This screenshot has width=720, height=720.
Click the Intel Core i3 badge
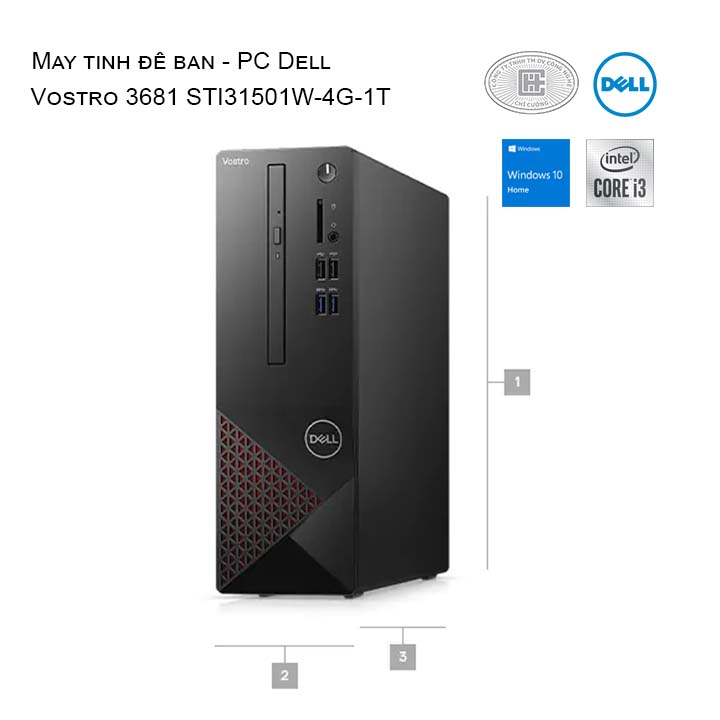[x=619, y=173]
